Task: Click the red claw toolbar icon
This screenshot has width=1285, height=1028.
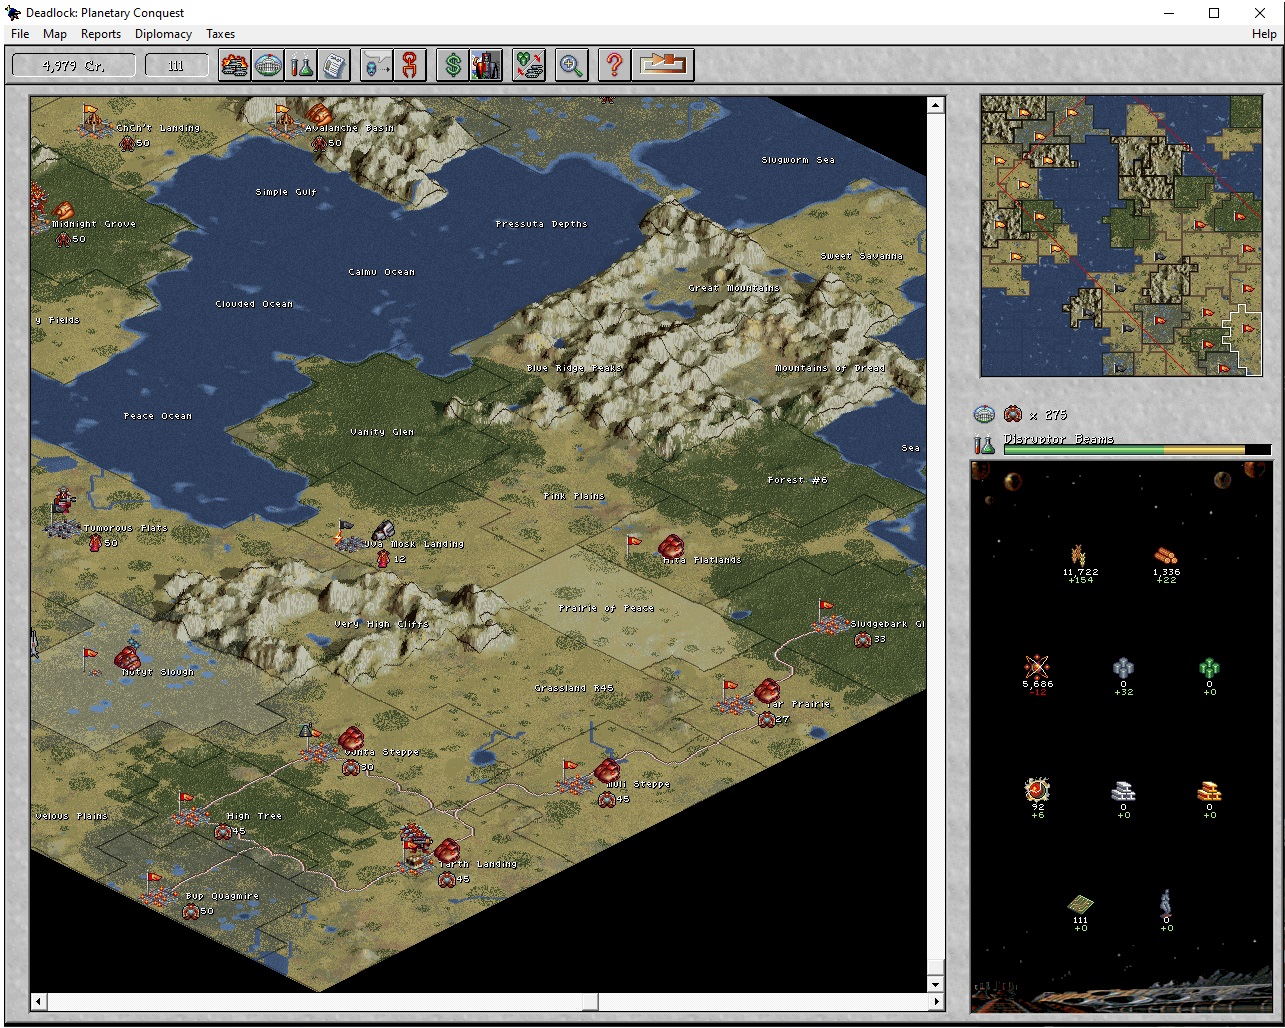Action: click(x=410, y=66)
